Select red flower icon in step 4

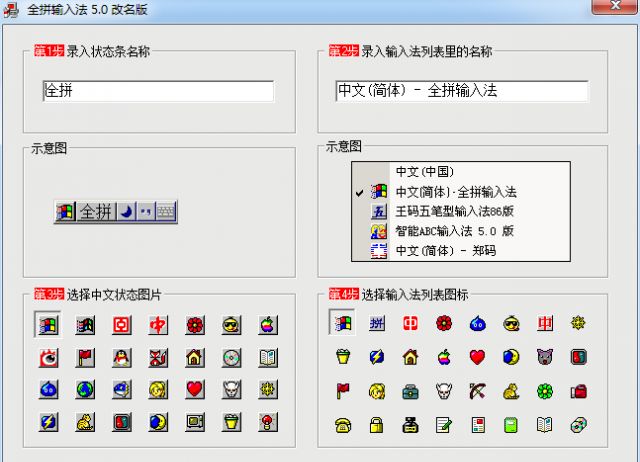point(444,323)
